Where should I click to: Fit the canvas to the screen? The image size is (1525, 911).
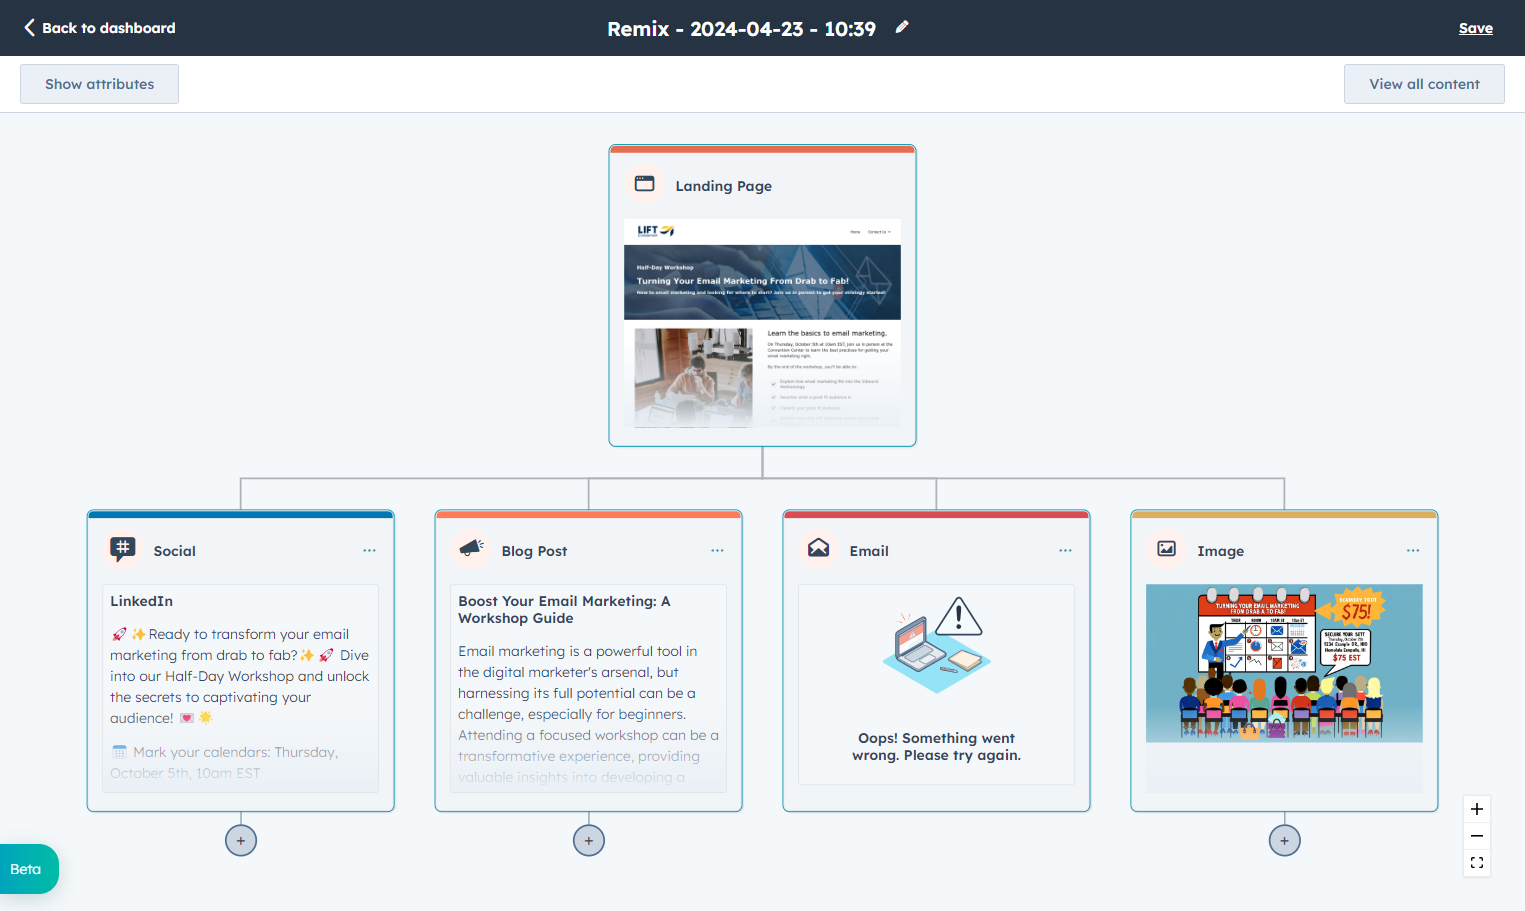point(1477,863)
